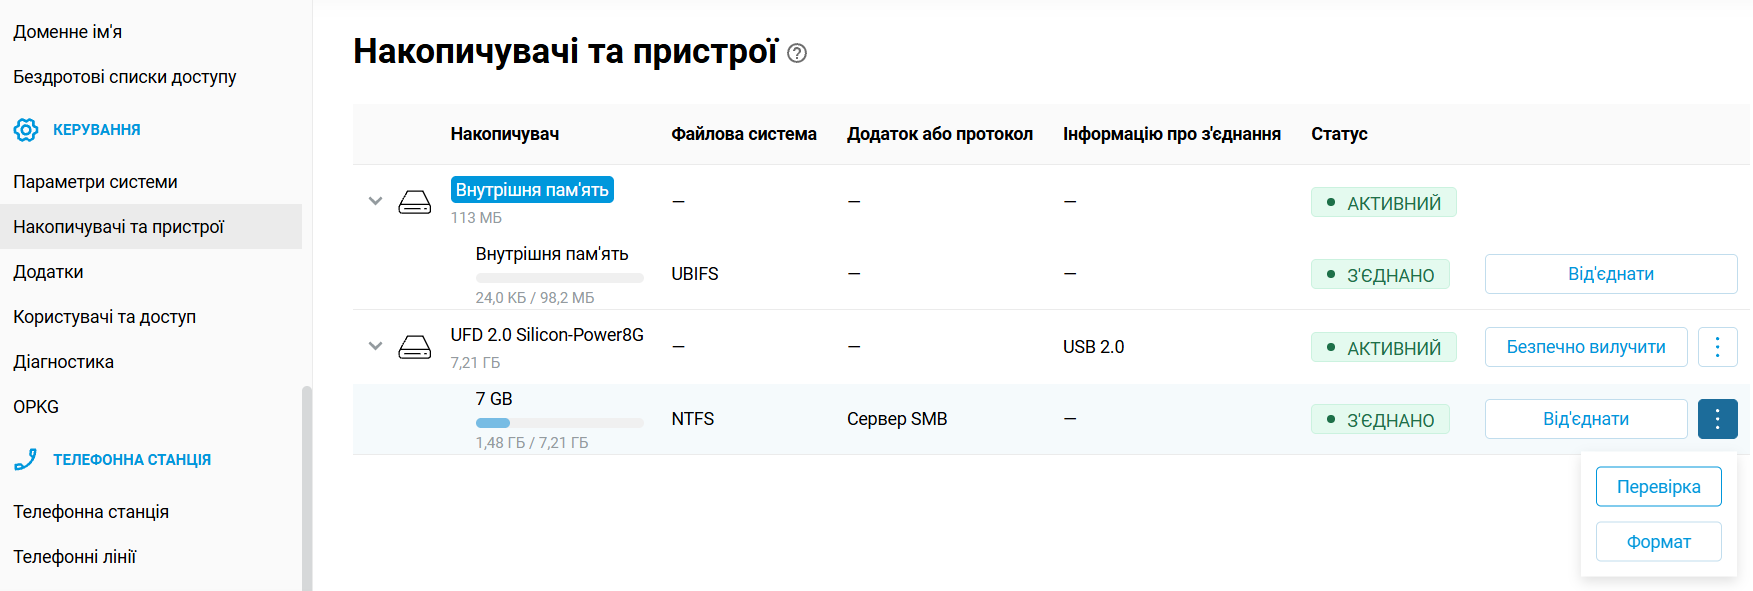Click the ТЕЛЕФОННА СТАНЦІЯ section heading
This screenshot has height=591, width=1753.
pyautogui.click(x=132, y=460)
